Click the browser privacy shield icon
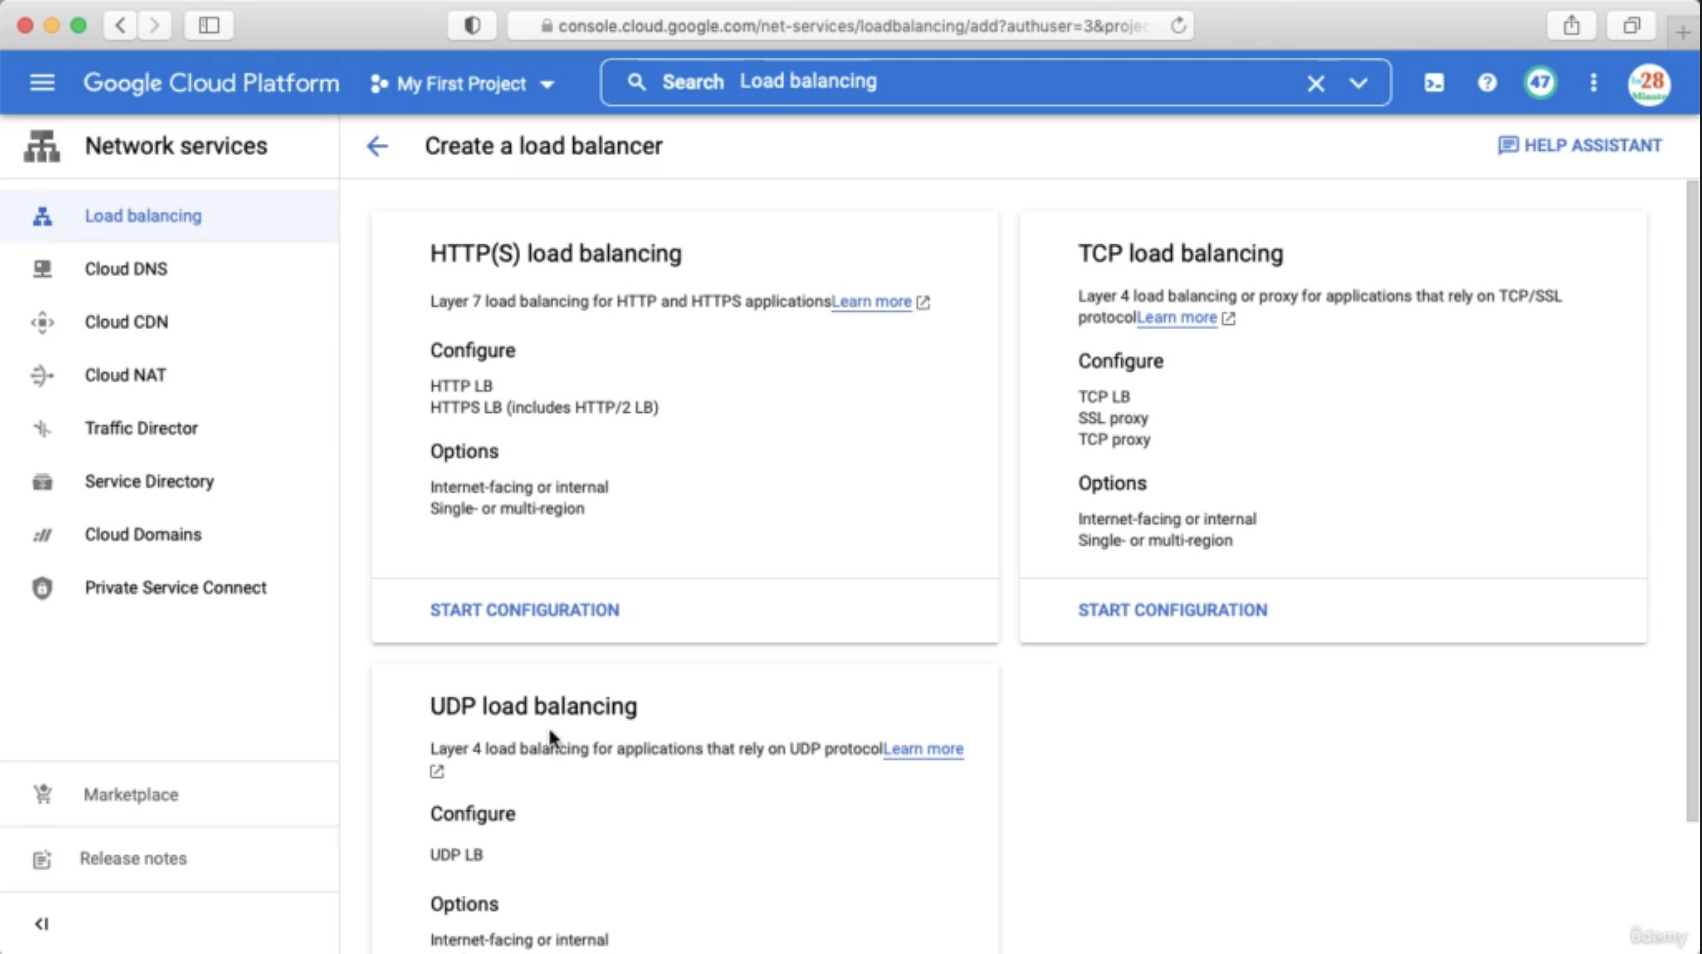 click(472, 25)
